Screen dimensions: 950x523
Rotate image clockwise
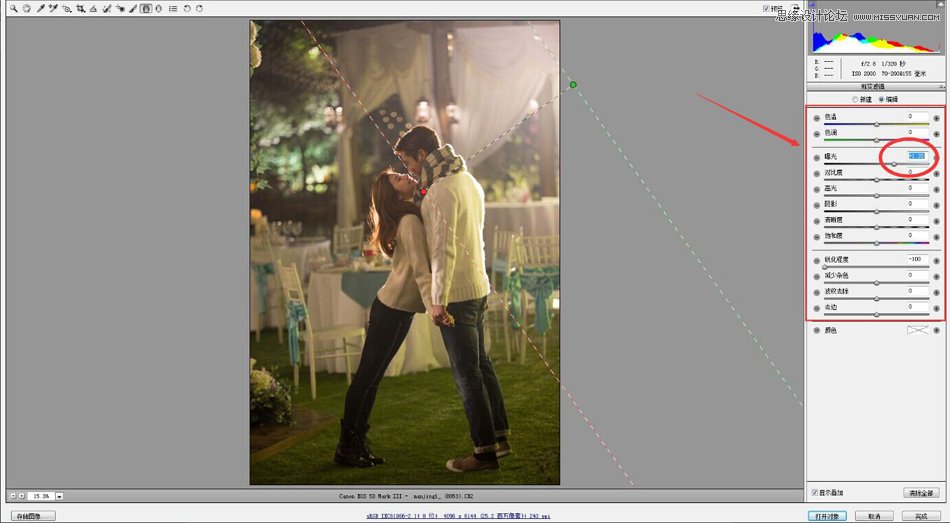tap(199, 8)
